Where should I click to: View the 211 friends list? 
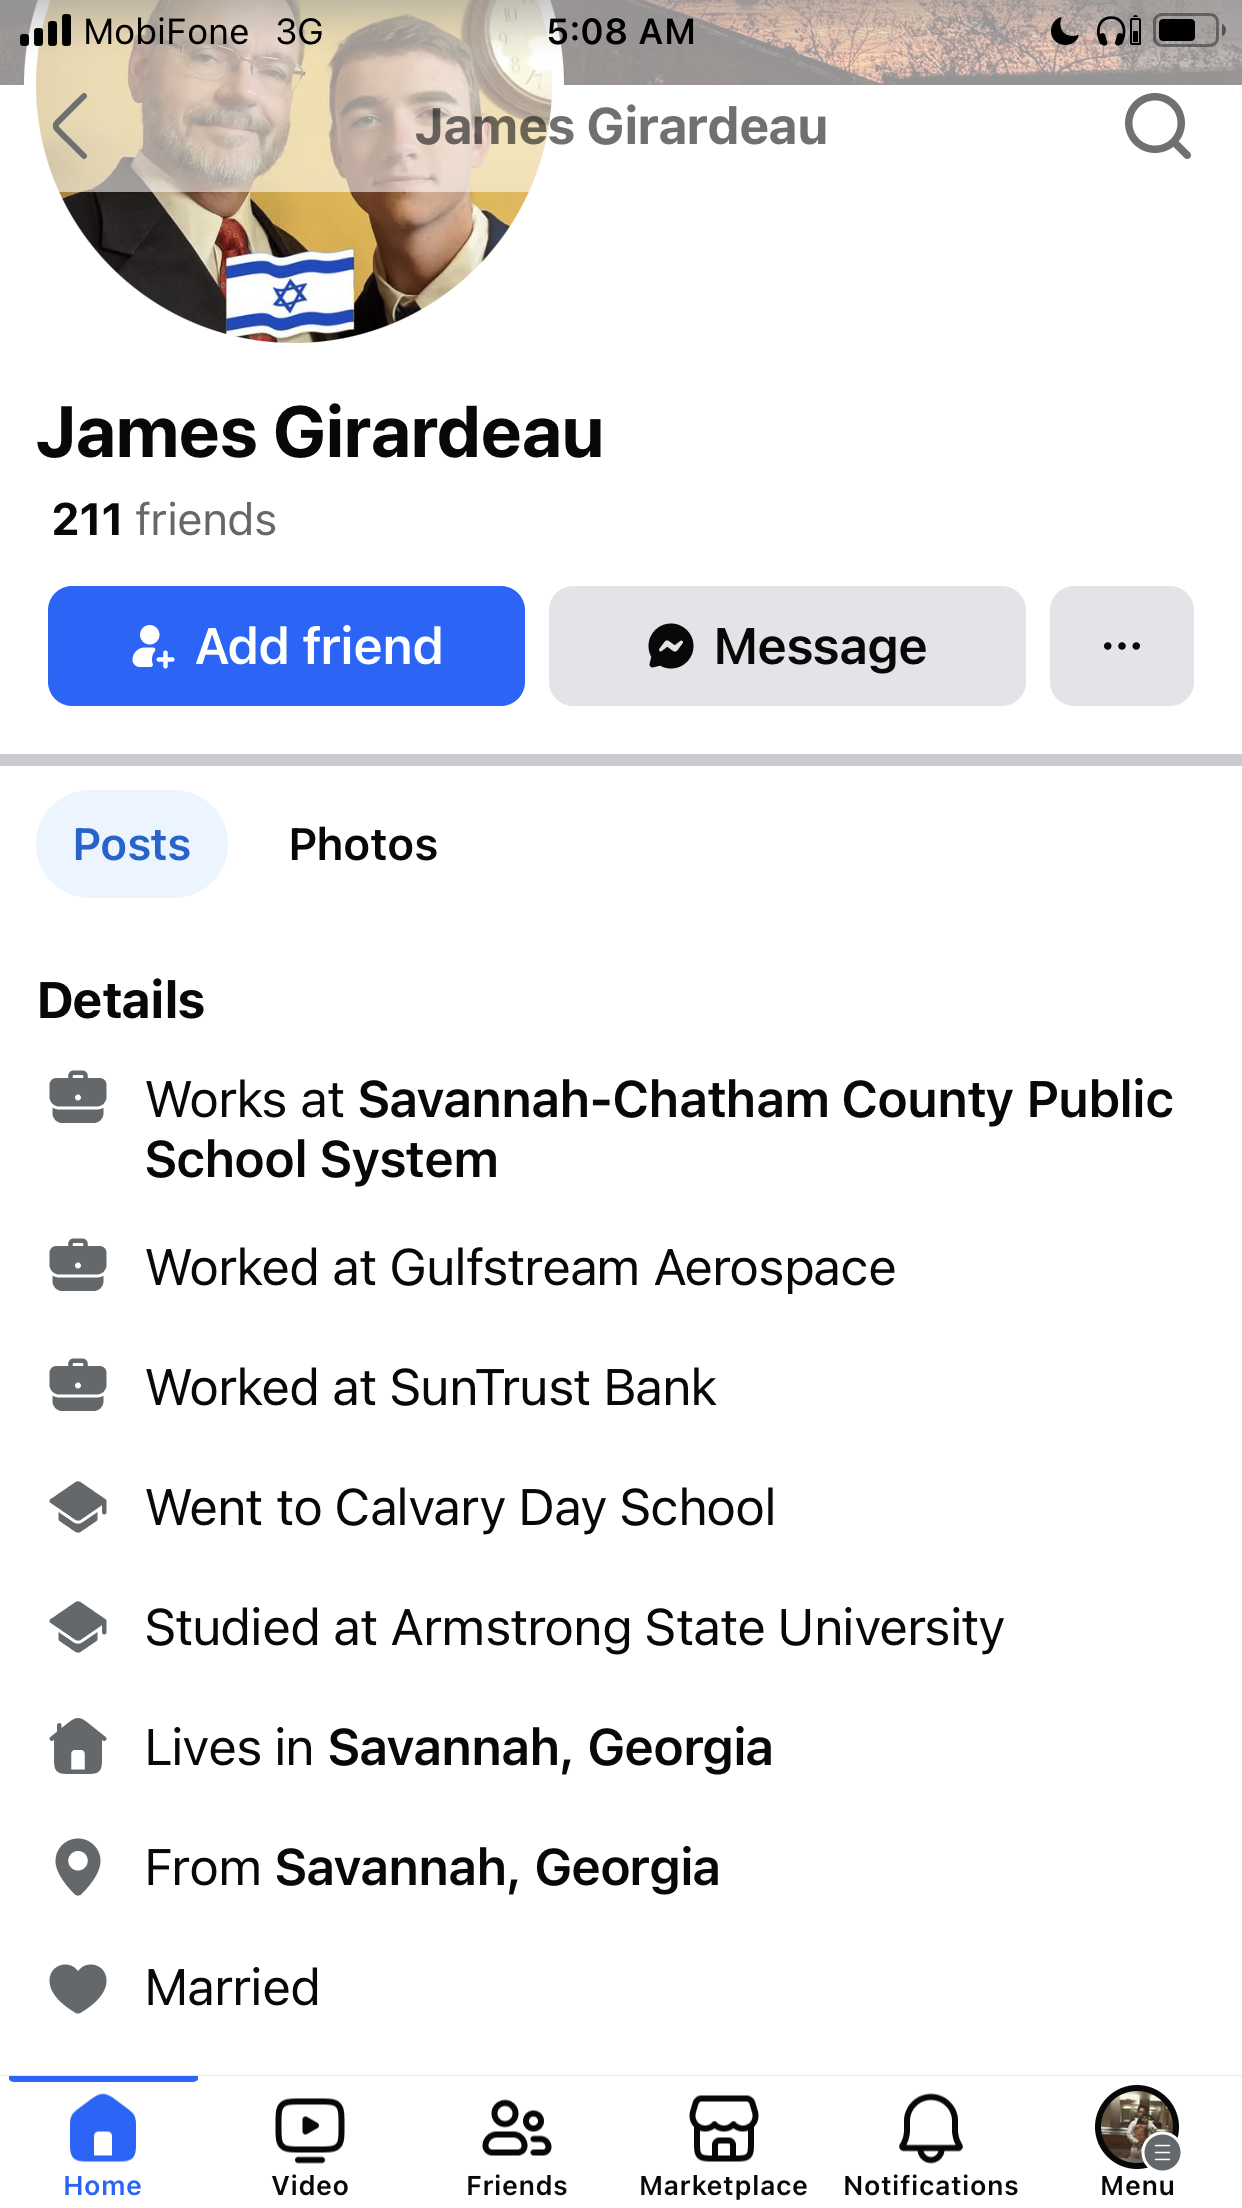(164, 520)
